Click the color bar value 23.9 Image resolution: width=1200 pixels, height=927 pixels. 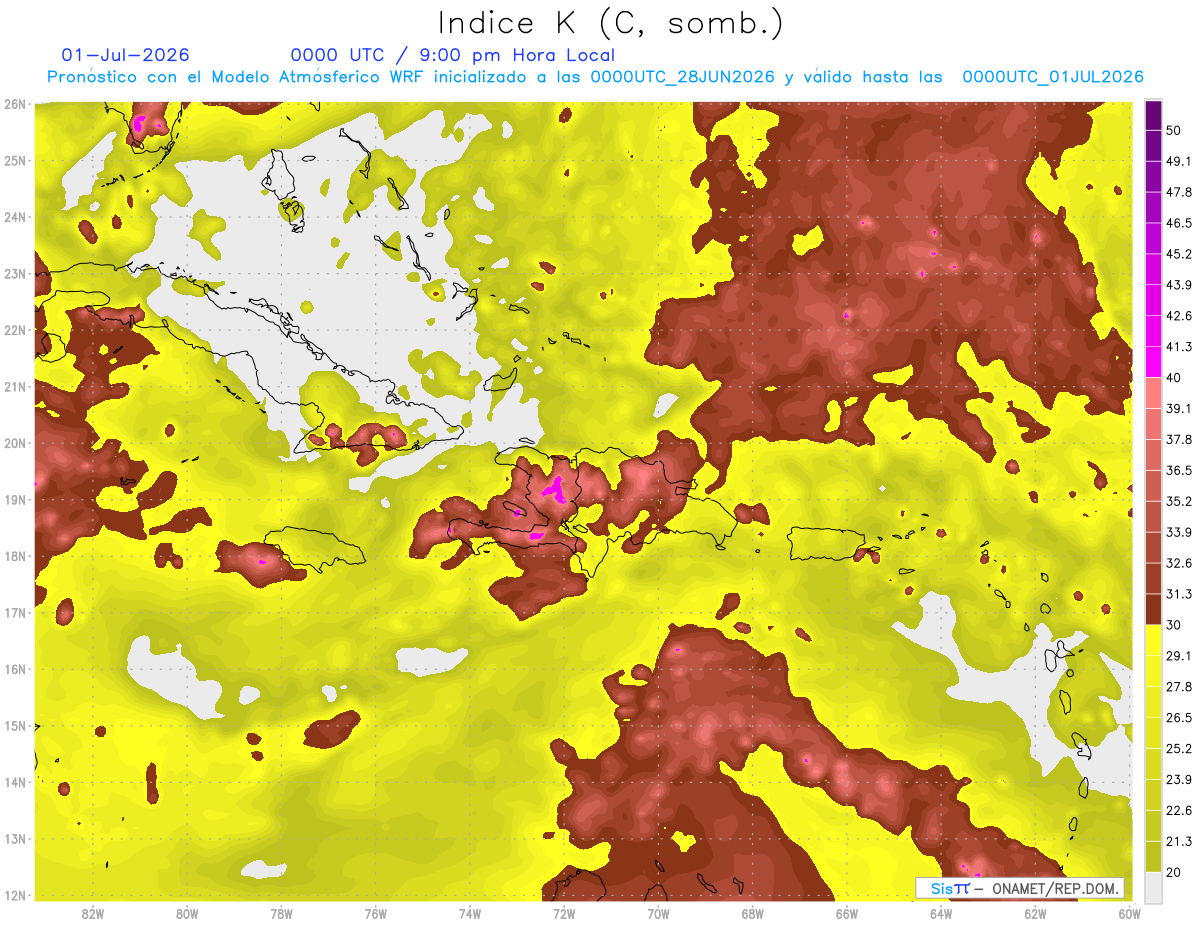click(1178, 779)
